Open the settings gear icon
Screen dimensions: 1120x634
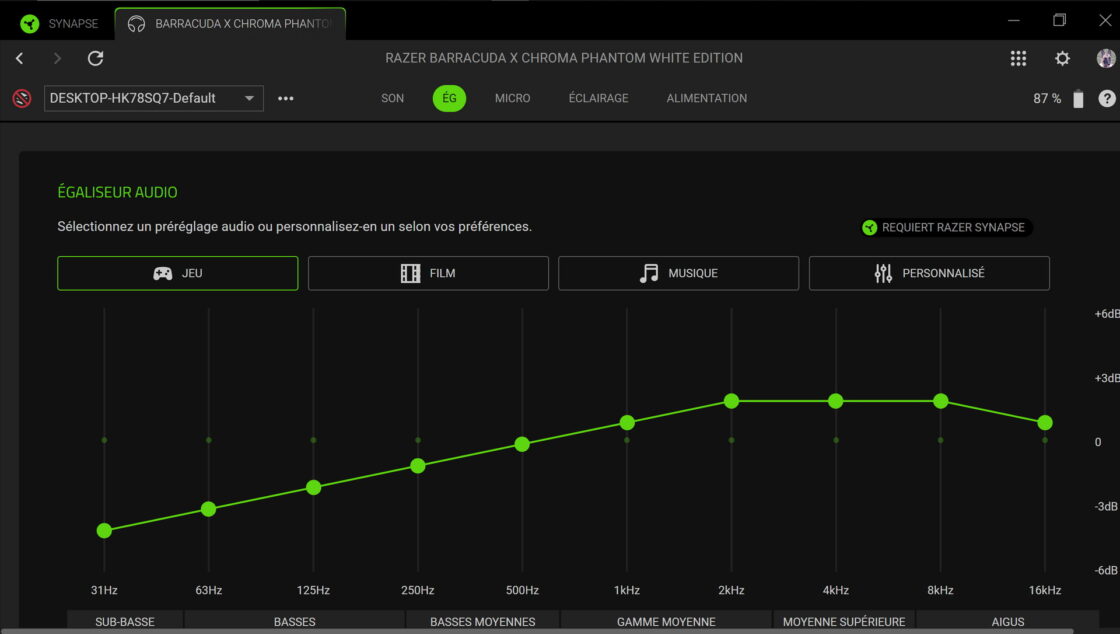pos(1062,58)
